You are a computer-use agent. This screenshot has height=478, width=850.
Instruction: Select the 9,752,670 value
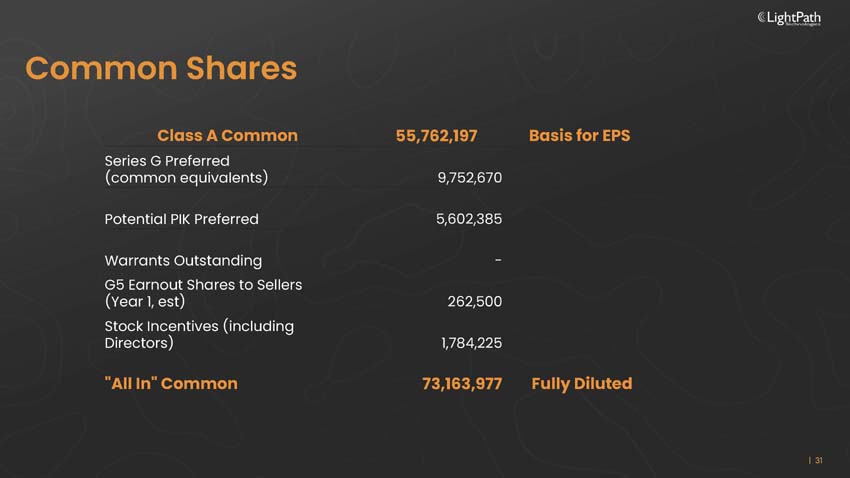pyautogui.click(x=469, y=178)
